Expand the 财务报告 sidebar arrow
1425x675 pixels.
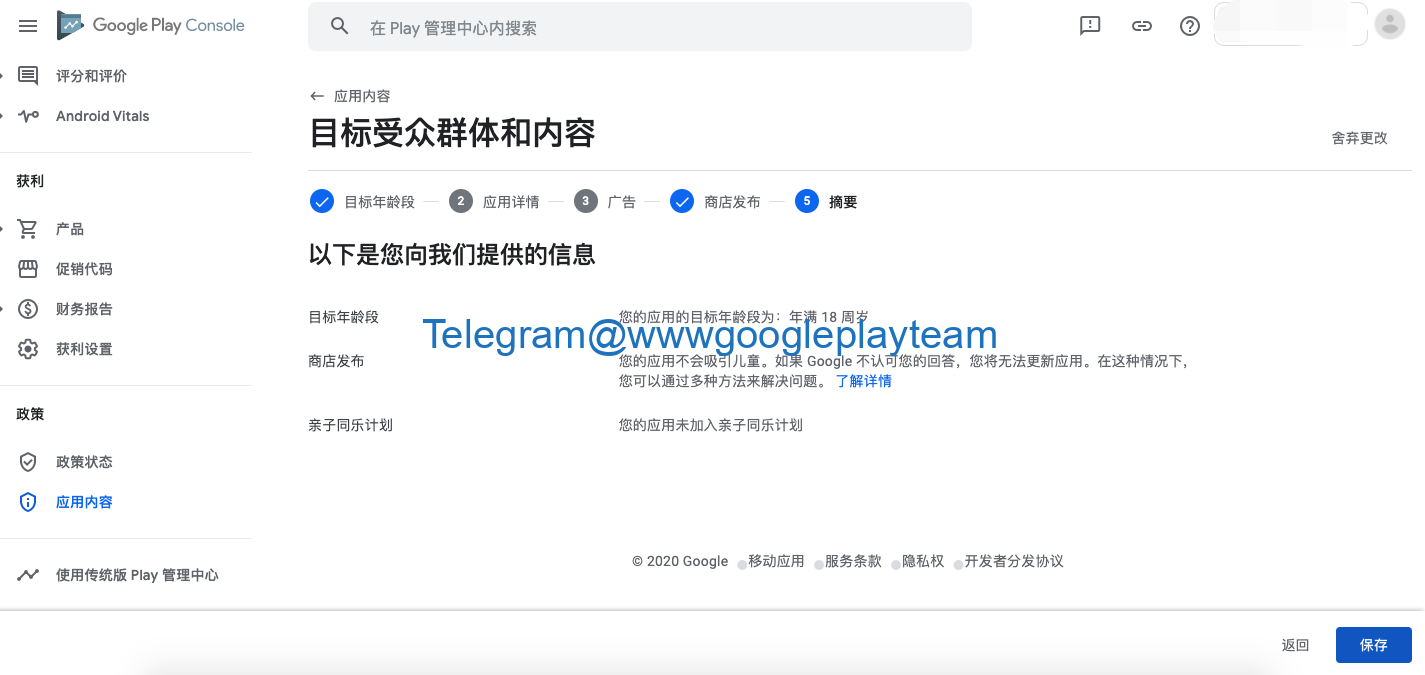coord(3,309)
